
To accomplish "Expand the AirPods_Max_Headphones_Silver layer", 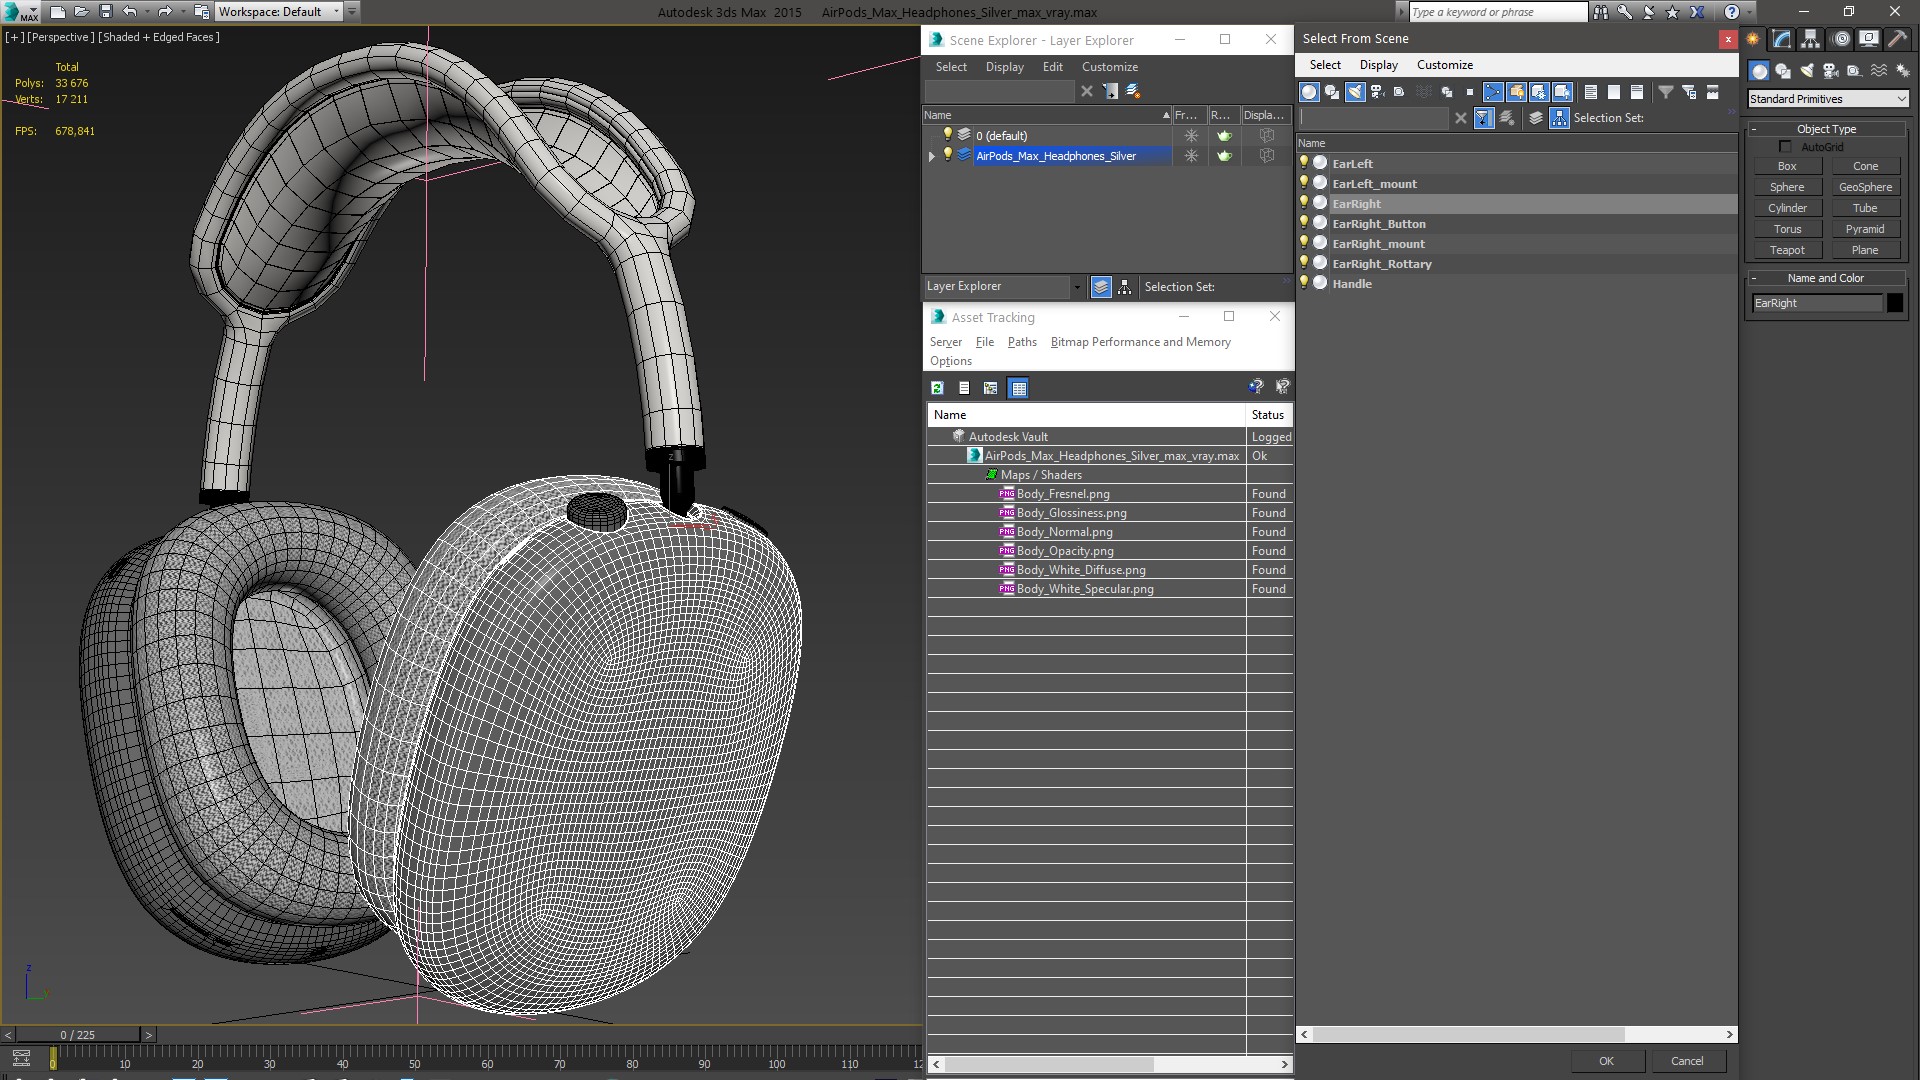I will tap(932, 156).
